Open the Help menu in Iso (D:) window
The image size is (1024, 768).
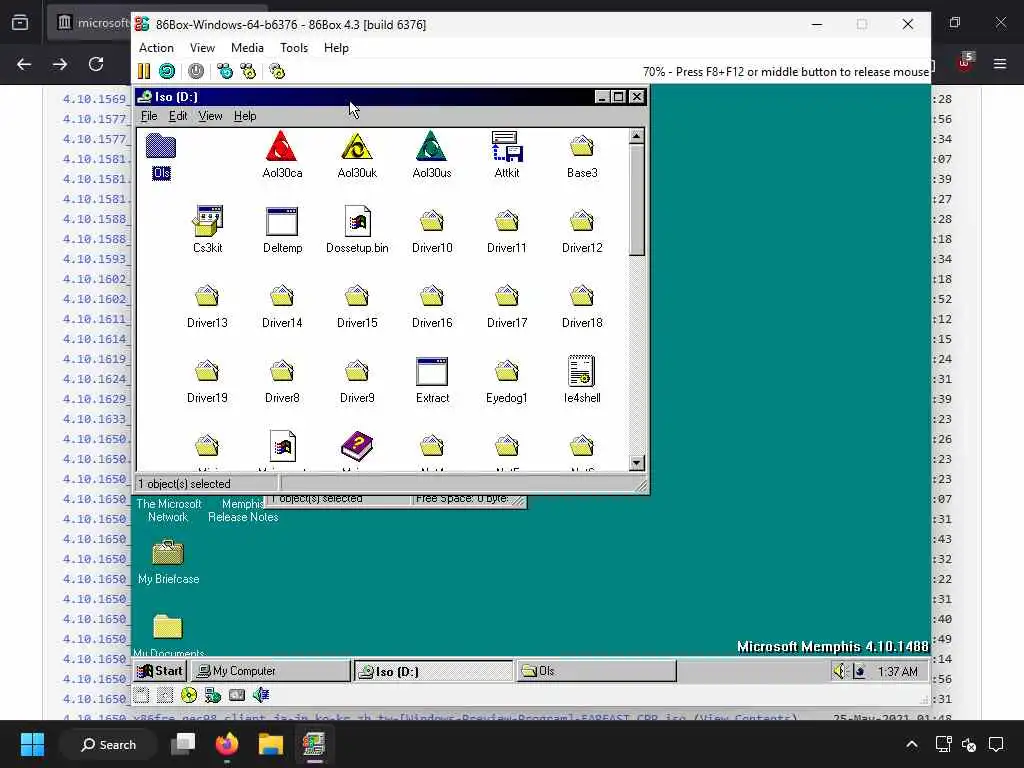[245, 116]
